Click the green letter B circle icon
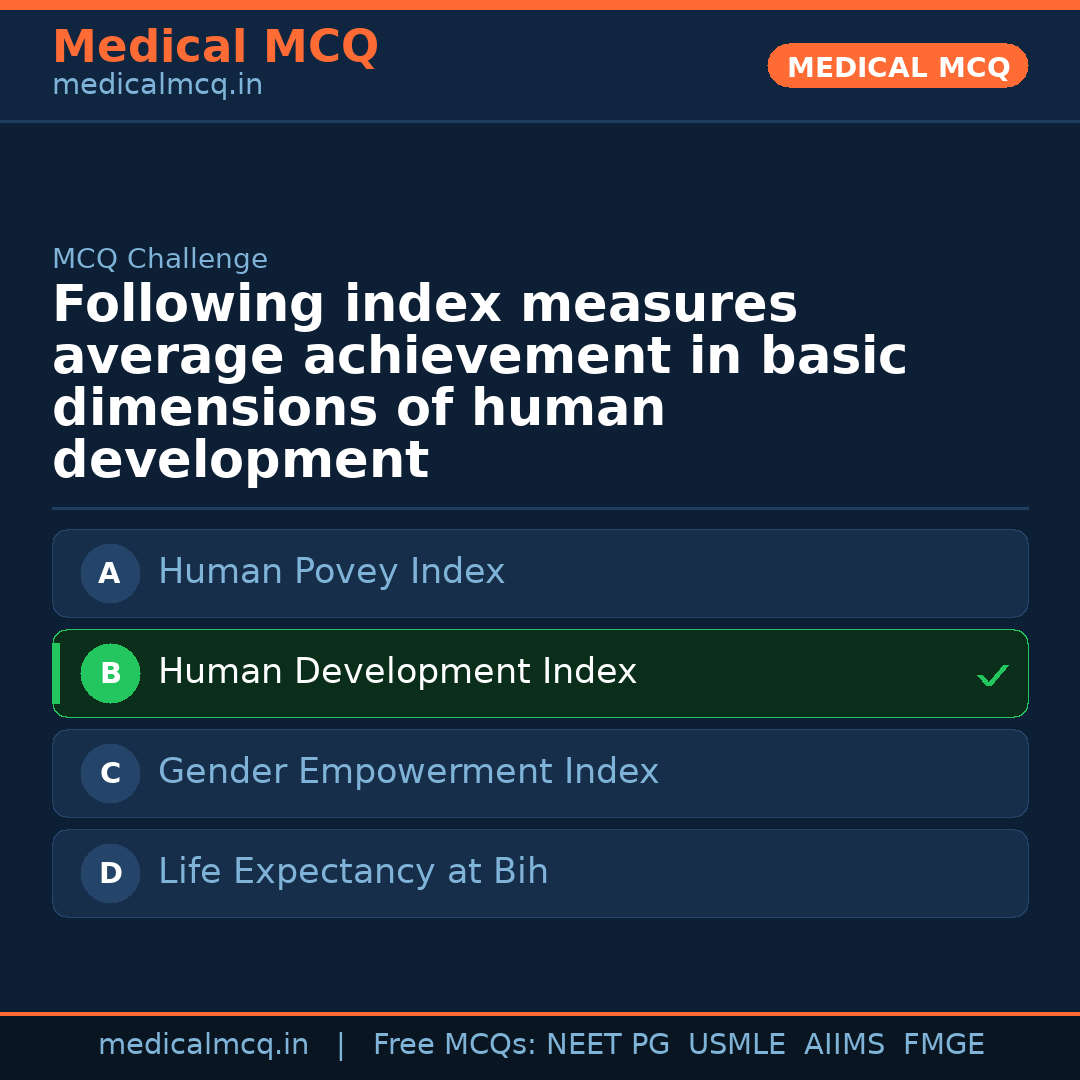The image size is (1080, 1080). [x=110, y=673]
